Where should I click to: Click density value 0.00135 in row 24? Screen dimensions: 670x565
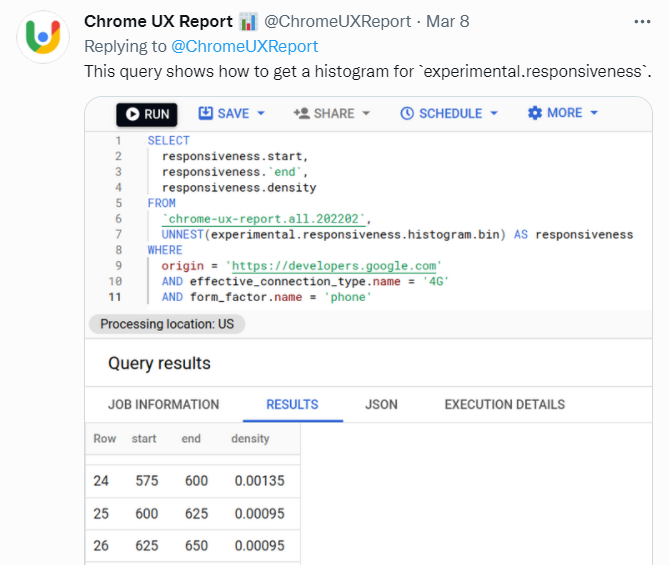pyautogui.click(x=259, y=481)
